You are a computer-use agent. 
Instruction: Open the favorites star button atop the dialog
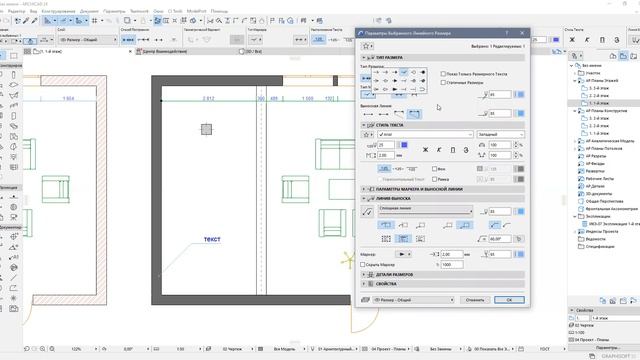pos(367,46)
